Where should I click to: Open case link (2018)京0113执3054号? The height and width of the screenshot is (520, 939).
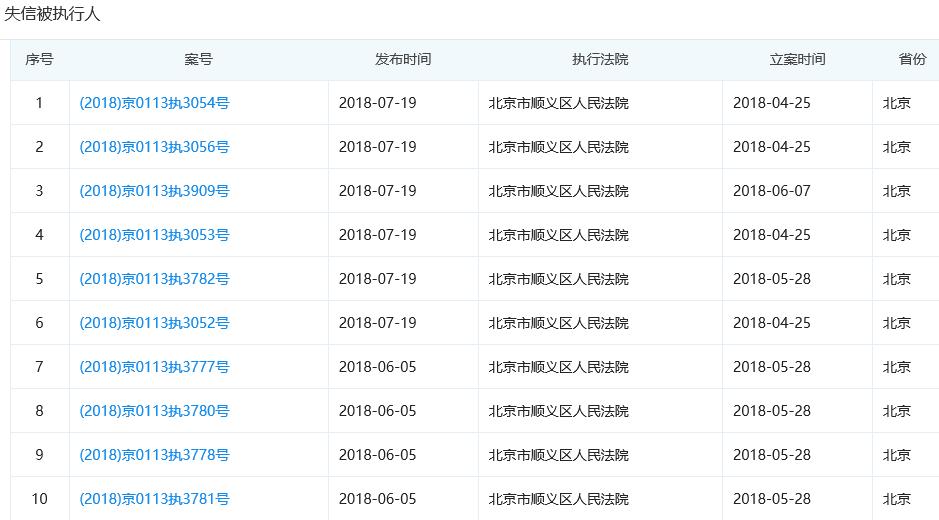point(155,103)
